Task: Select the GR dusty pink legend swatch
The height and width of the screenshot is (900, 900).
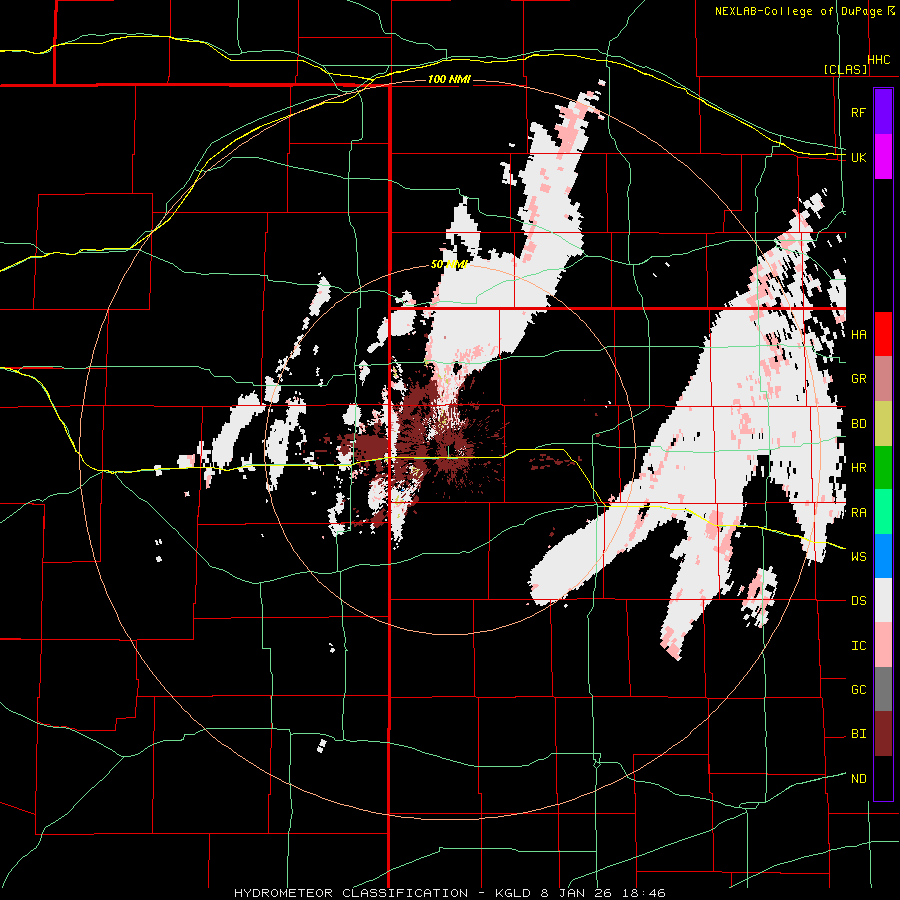Action: point(883,379)
